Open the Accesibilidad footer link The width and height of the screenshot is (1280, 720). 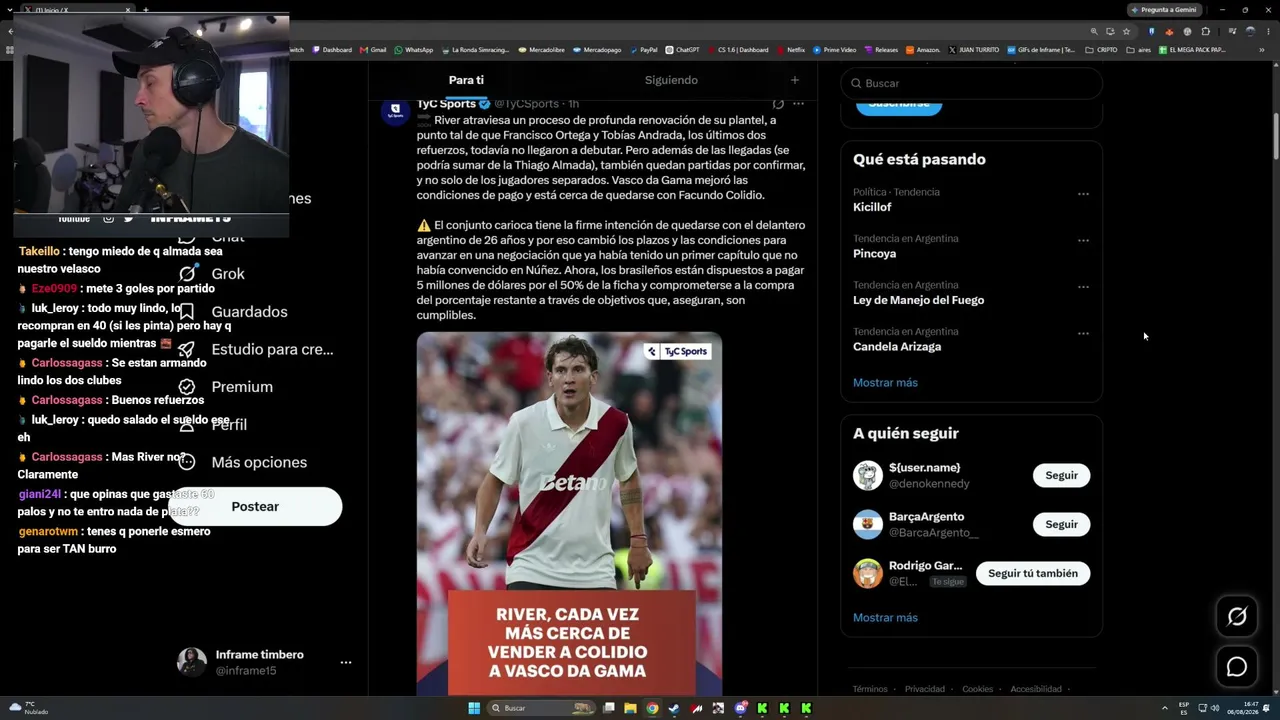pyautogui.click(x=1036, y=689)
